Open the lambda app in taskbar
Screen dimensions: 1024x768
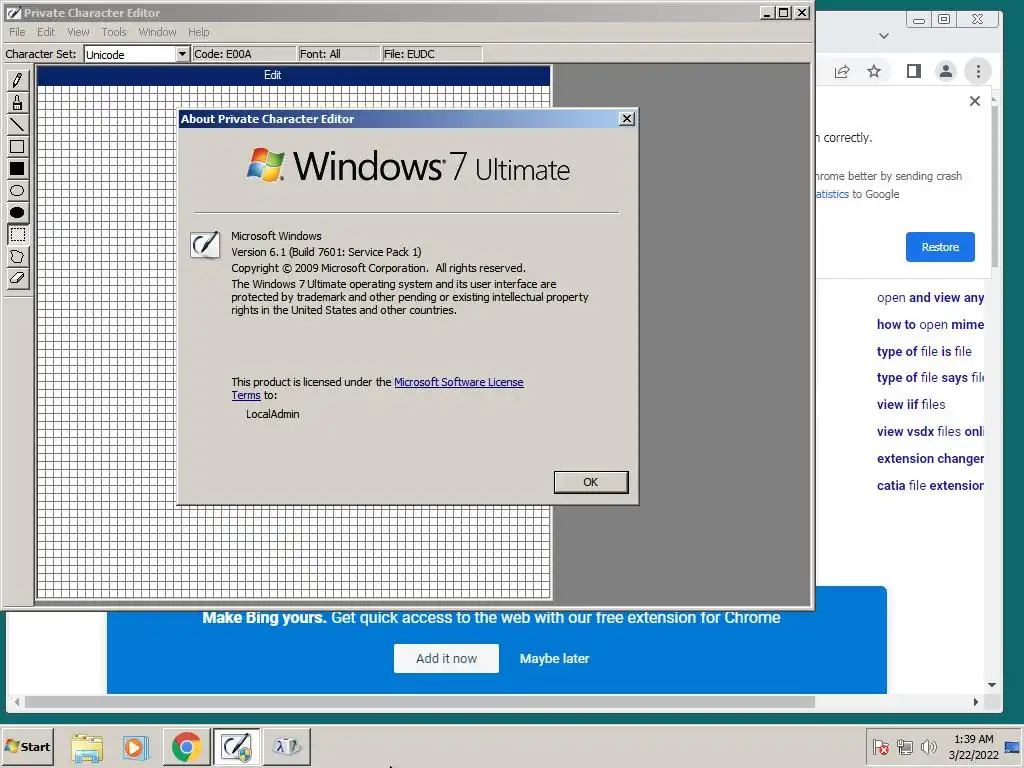[287, 746]
